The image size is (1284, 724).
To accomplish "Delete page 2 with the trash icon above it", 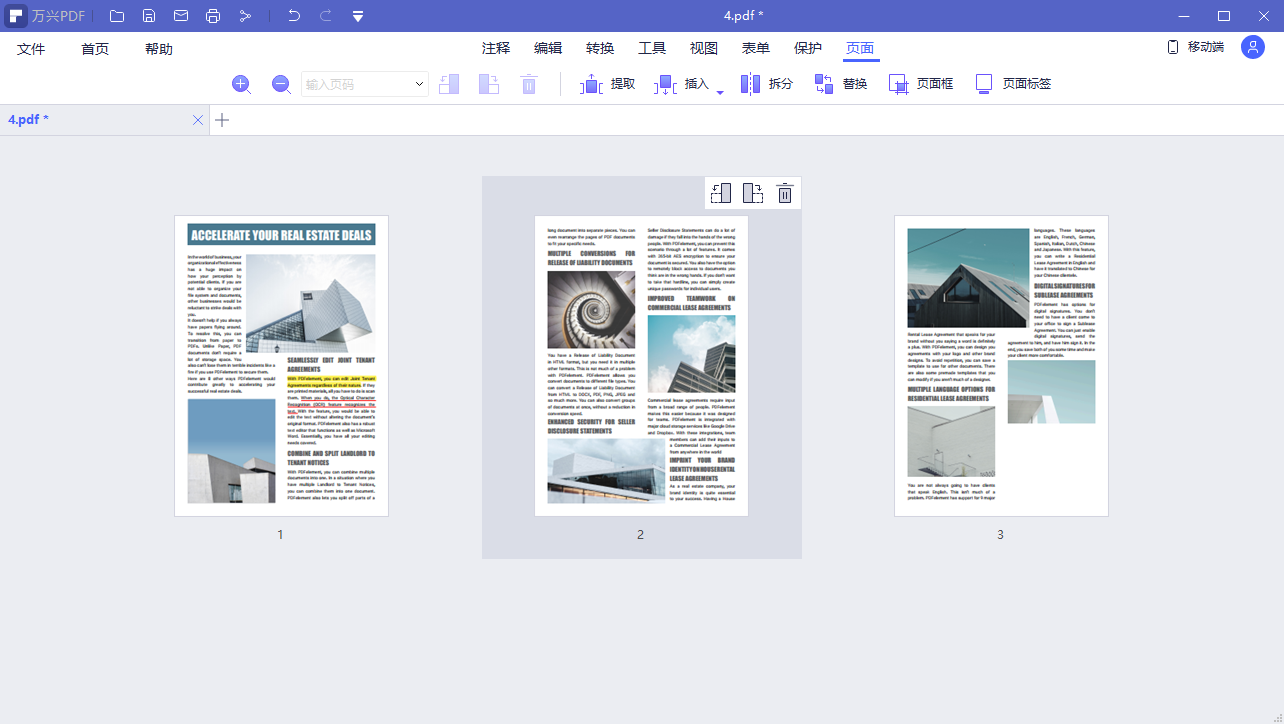I will [785, 193].
